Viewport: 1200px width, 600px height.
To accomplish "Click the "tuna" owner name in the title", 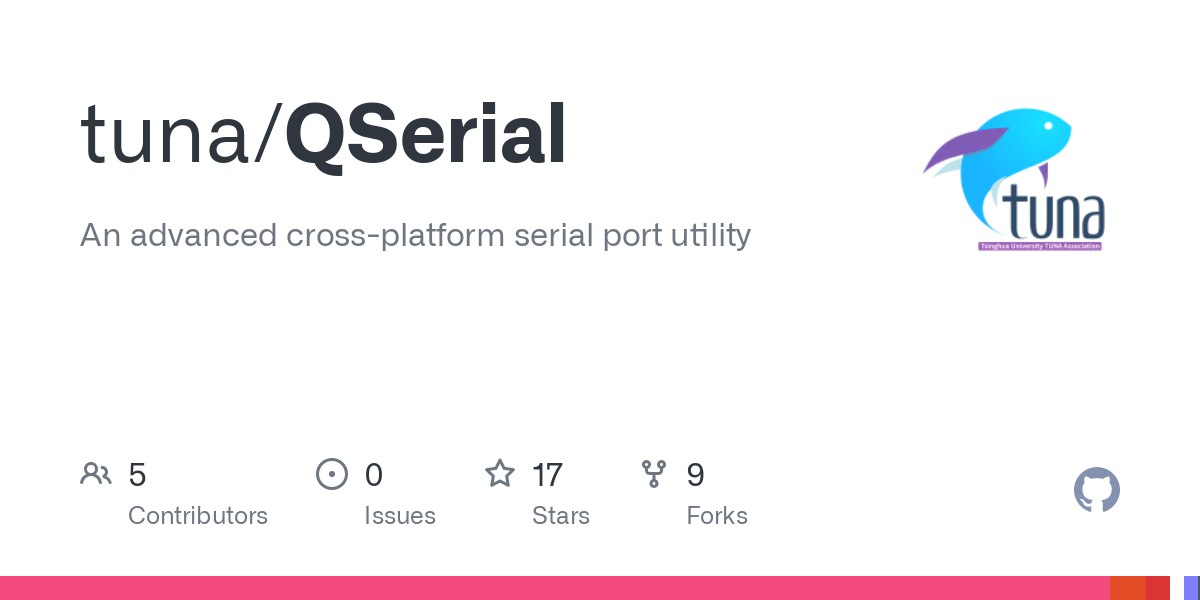I will click(167, 135).
